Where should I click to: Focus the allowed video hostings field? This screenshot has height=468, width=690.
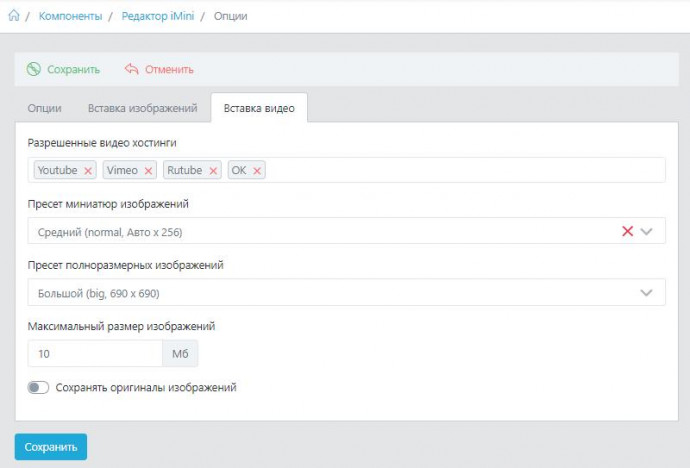[346, 170]
